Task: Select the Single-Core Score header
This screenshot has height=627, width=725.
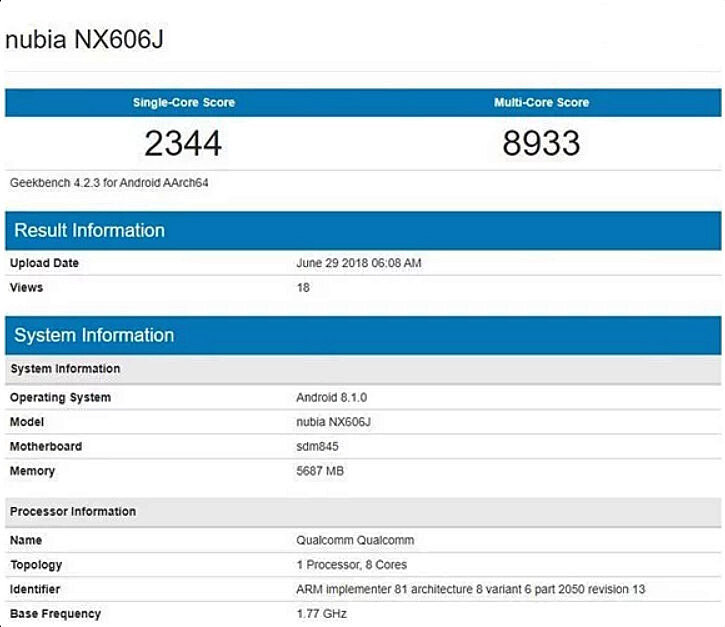Action: [184, 102]
